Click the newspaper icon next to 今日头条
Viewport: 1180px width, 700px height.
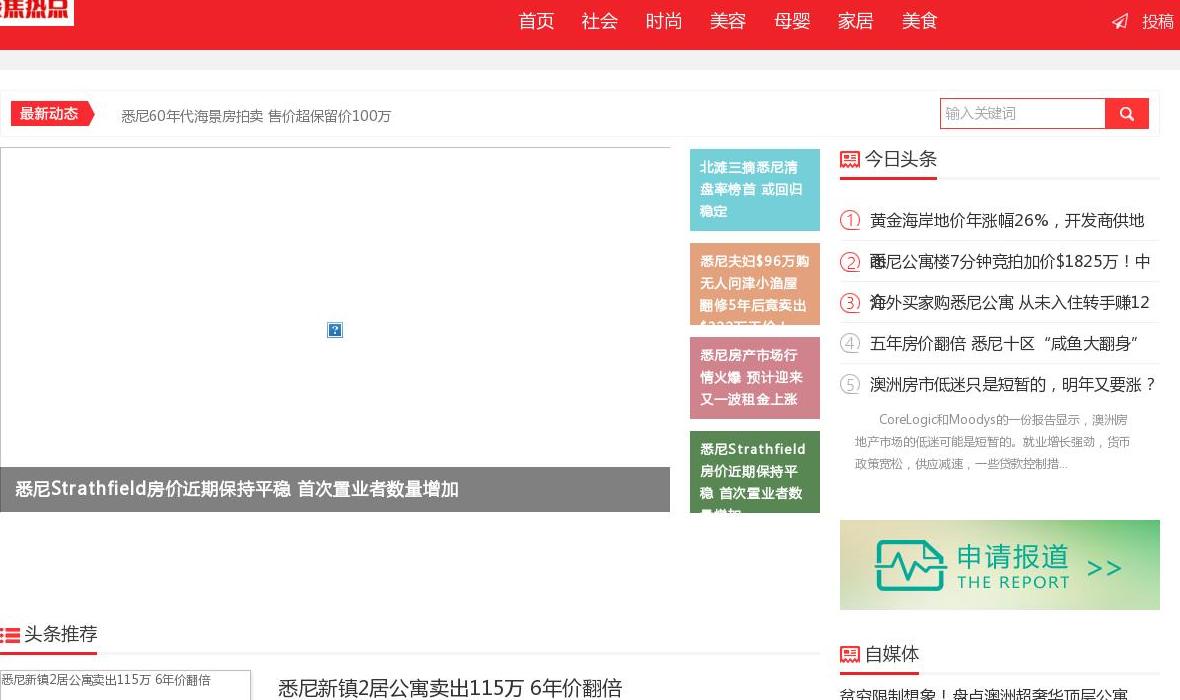click(850, 160)
